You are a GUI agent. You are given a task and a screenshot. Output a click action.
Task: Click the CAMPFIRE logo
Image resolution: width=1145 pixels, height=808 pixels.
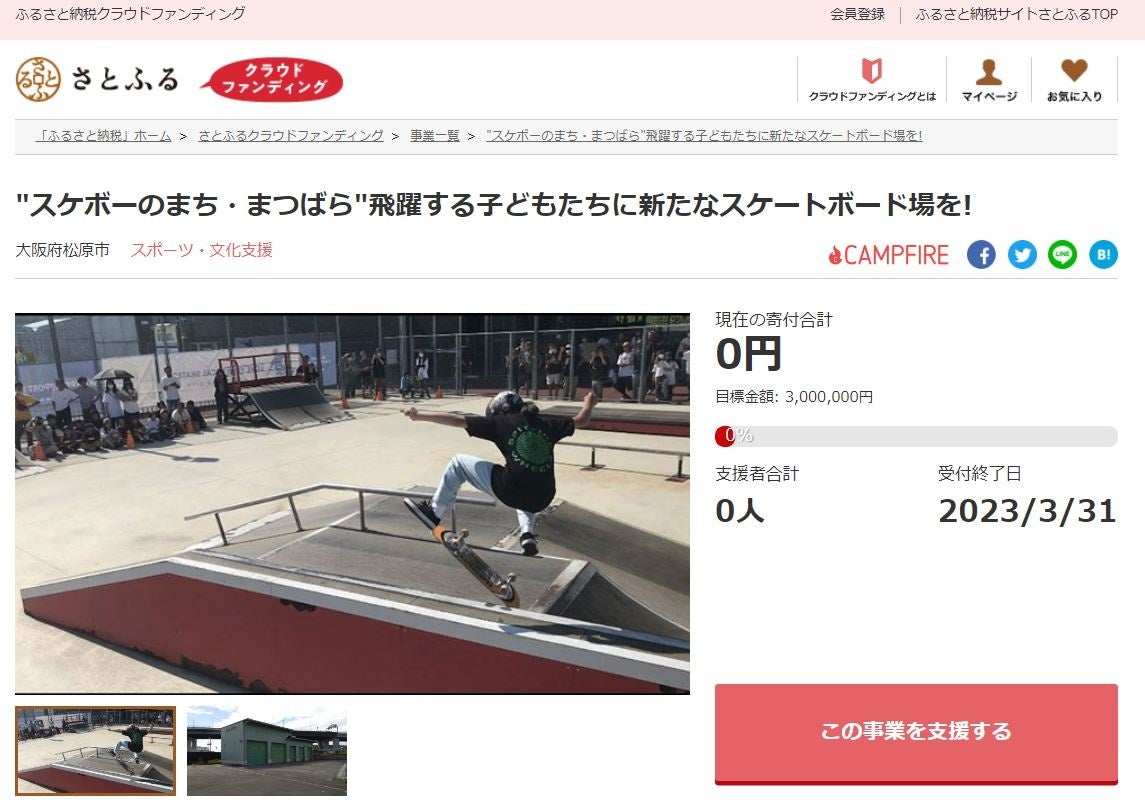click(888, 255)
